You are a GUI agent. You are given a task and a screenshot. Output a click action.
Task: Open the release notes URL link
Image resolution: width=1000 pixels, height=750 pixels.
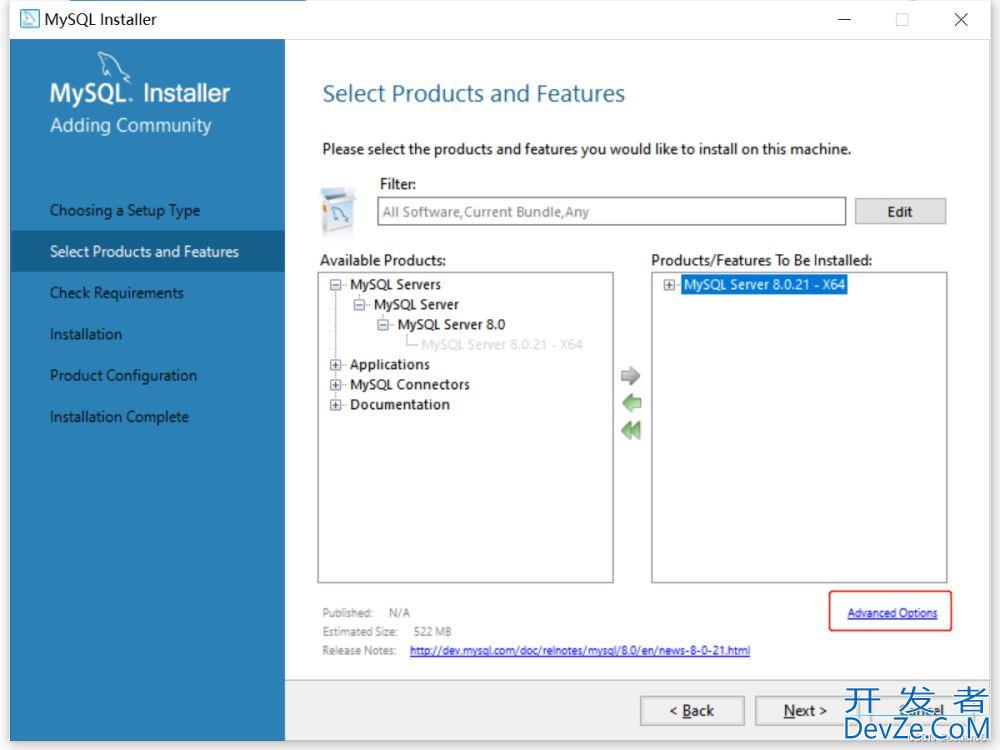(x=580, y=651)
